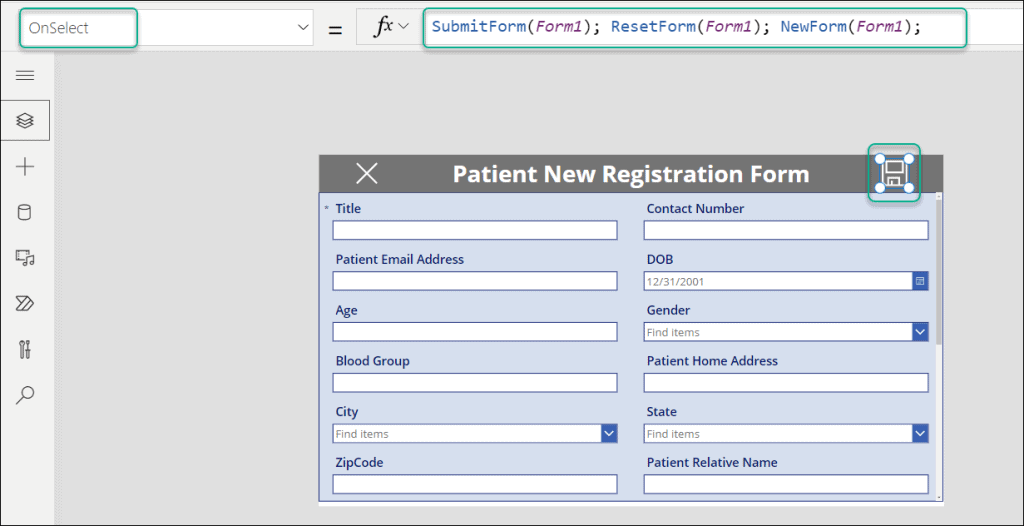Open the City dropdown arrow
Image resolution: width=1024 pixels, height=526 pixels.
tap(609, 433)
